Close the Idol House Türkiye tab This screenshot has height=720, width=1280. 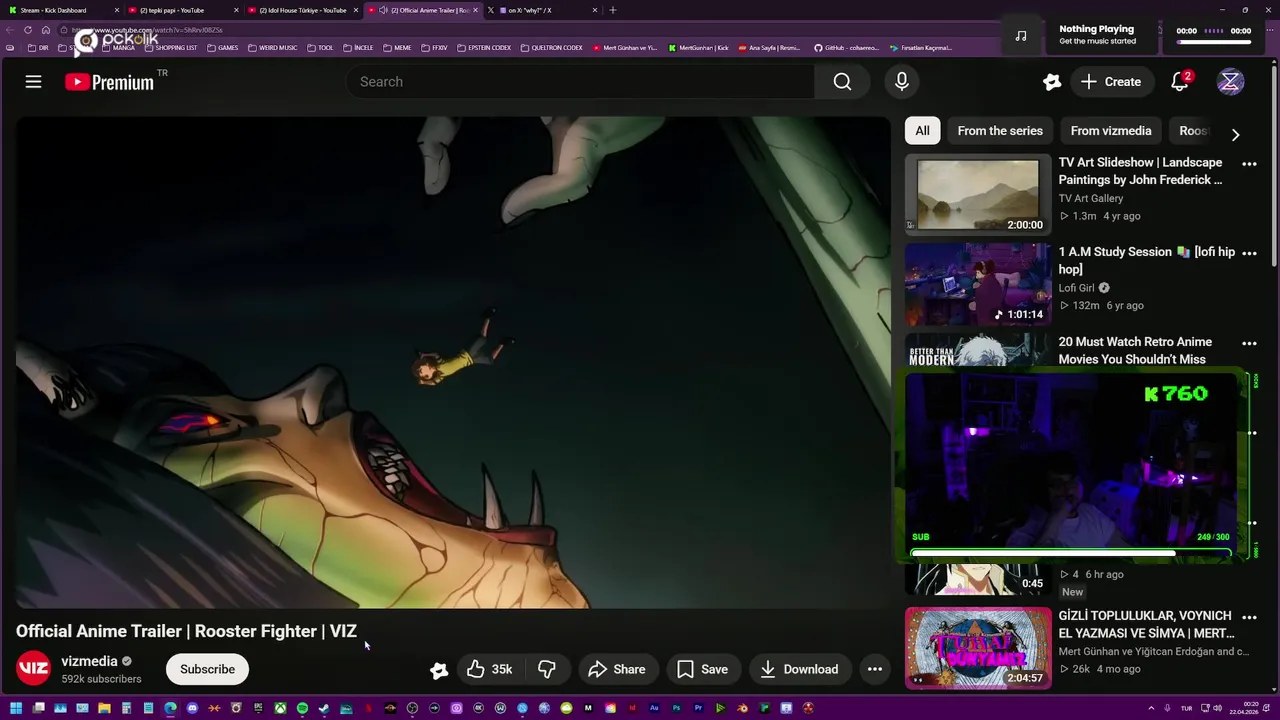355,10
